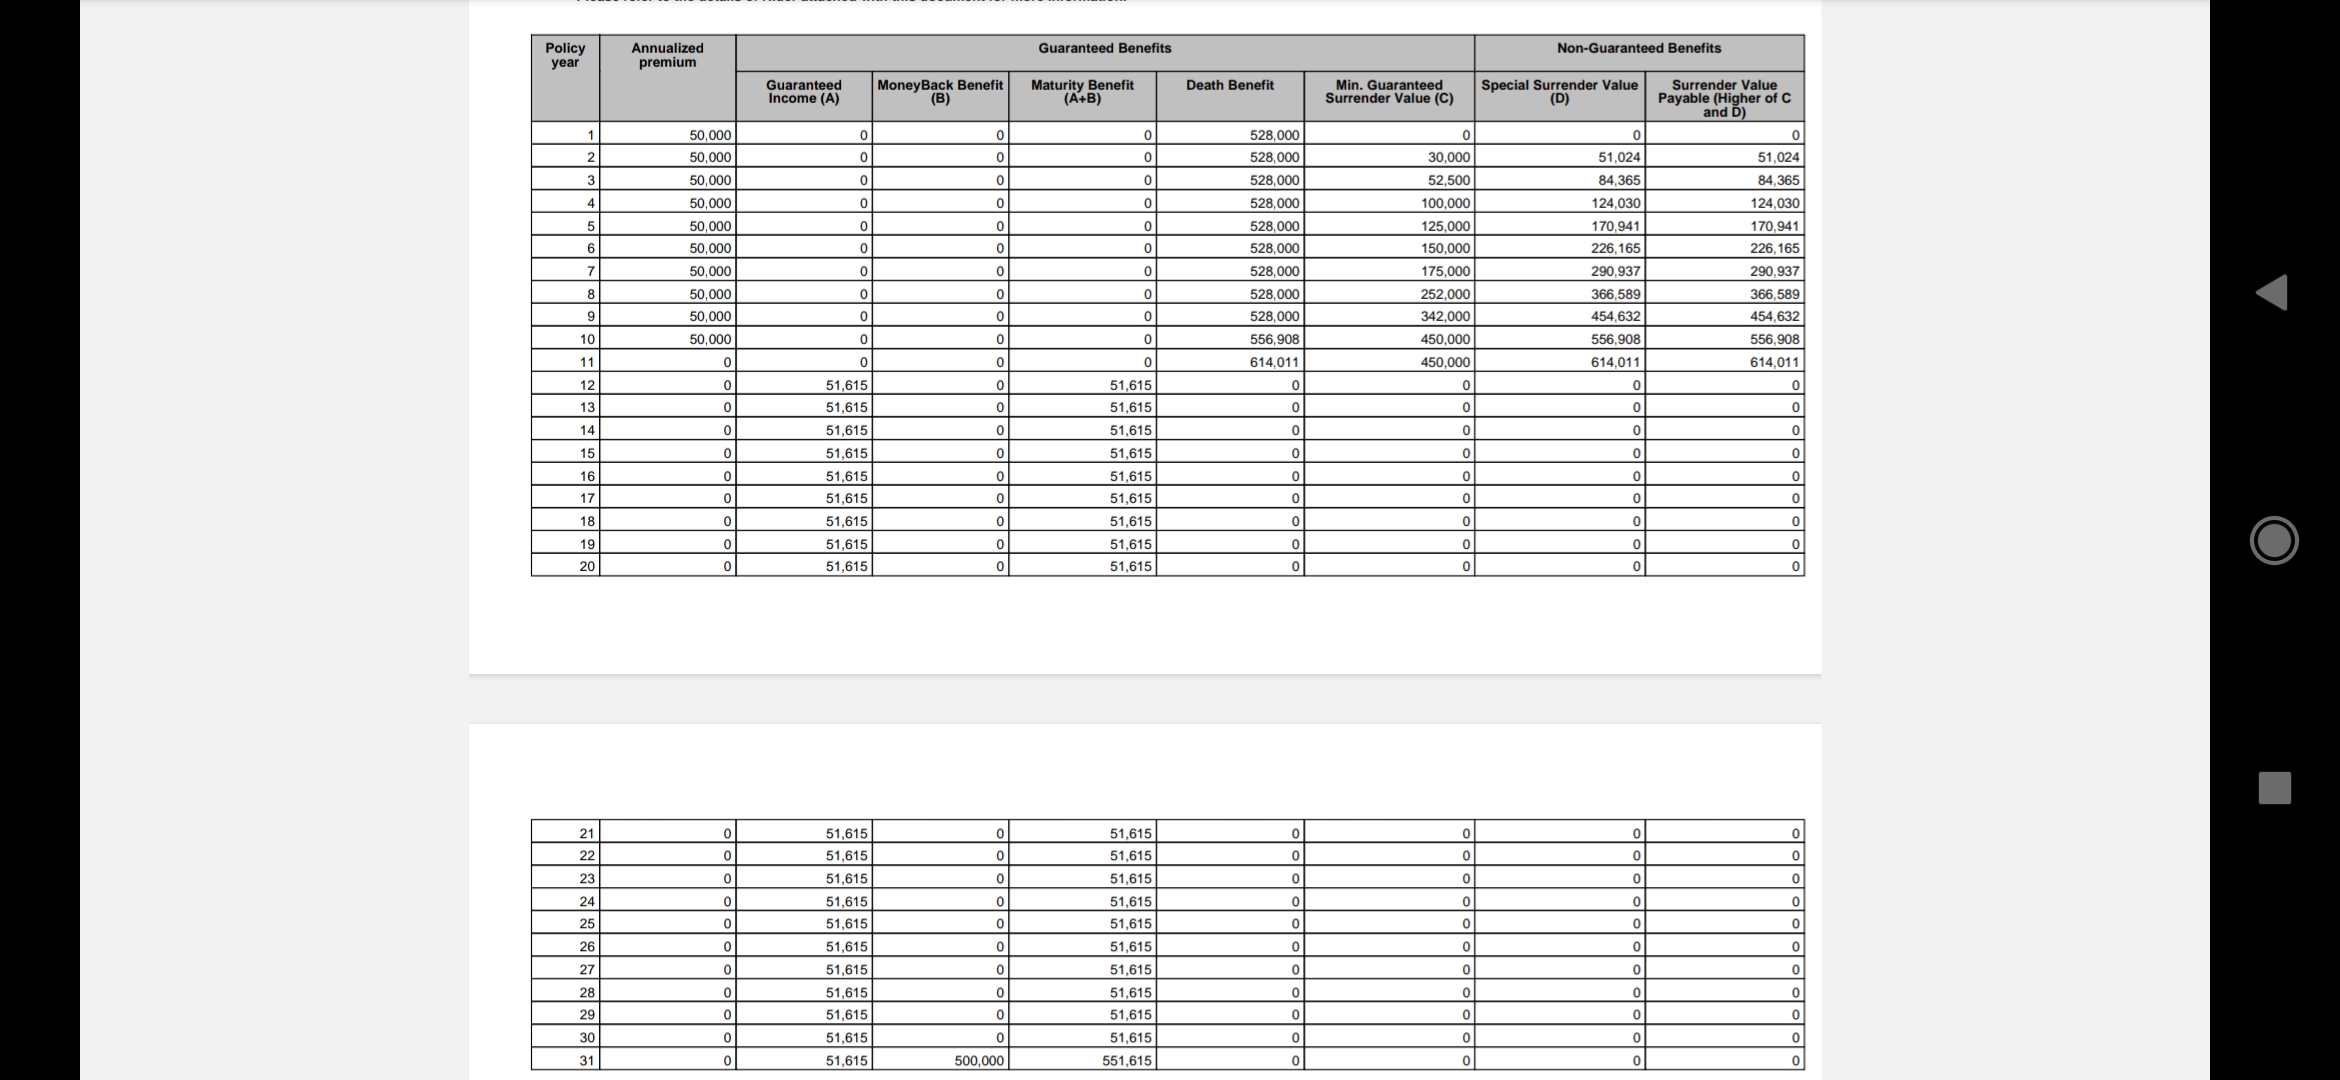Select the 551,615 maturity benefit cell
The image size is (2340, 1080).
coord(1127,1060)
